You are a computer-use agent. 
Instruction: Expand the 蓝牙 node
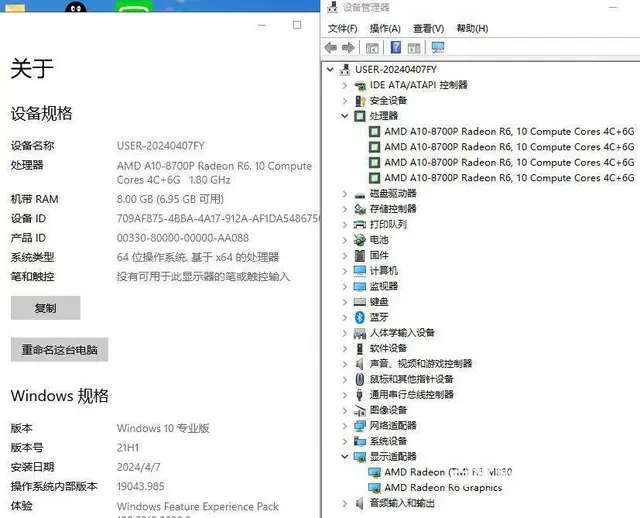click(x=344, y=317)
